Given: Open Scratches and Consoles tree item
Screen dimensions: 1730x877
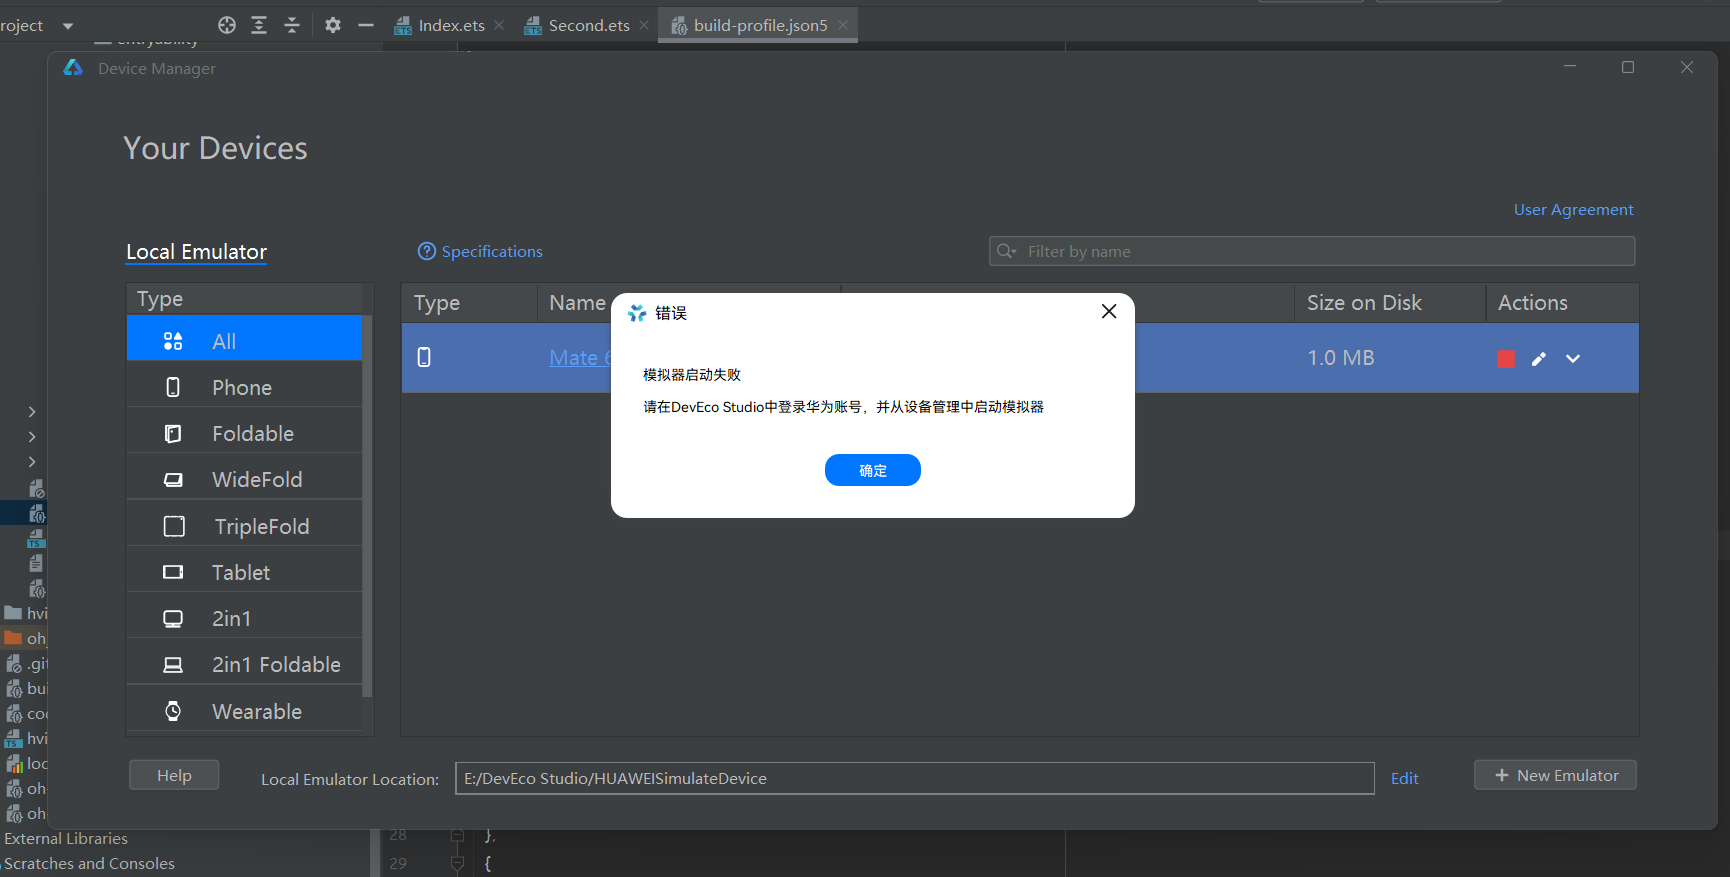Looking at the screenshot, I should pyautogui.click(x=89, y=863).
